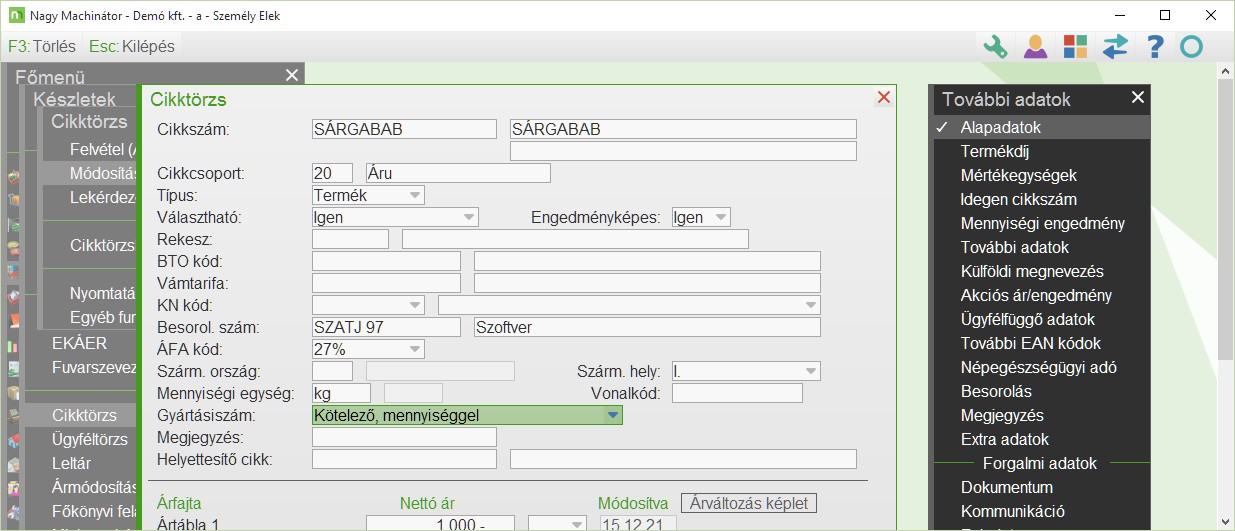Click the Cikkszám field containing SÁRGABAB
The width and height of the screenshot is (1235, 531).
(404, 129)
